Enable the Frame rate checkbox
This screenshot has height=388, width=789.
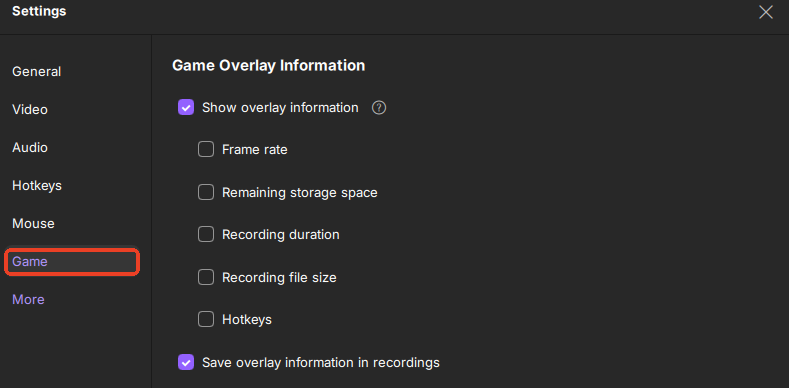(x=206, y=149)
